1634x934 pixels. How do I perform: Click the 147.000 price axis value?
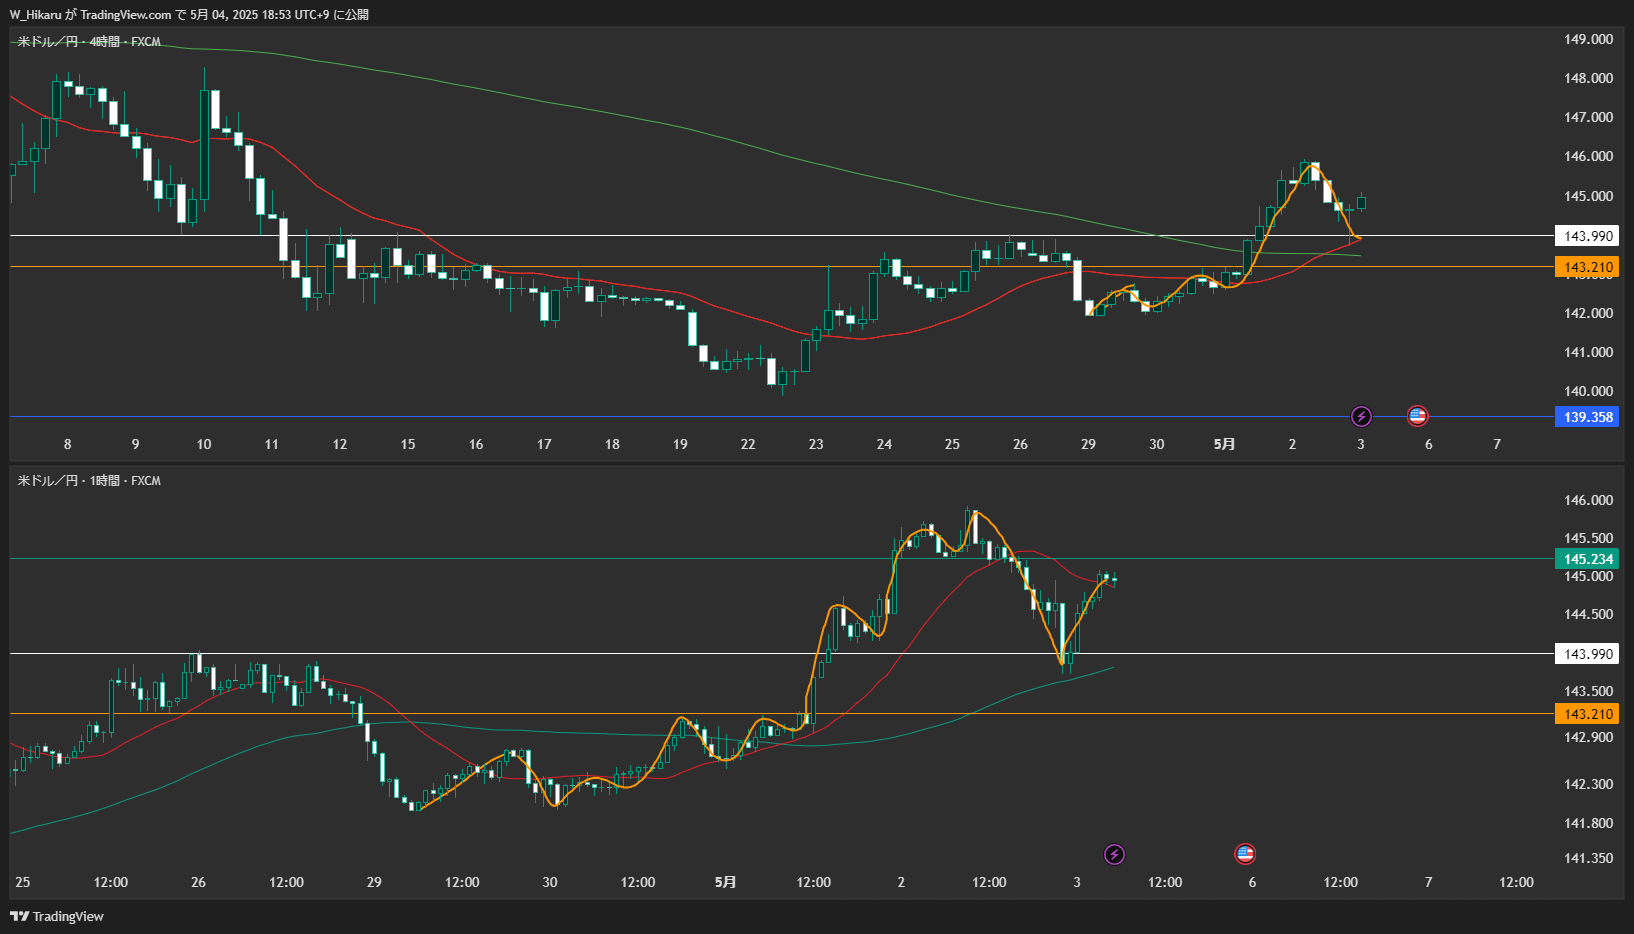(1588, 117)
